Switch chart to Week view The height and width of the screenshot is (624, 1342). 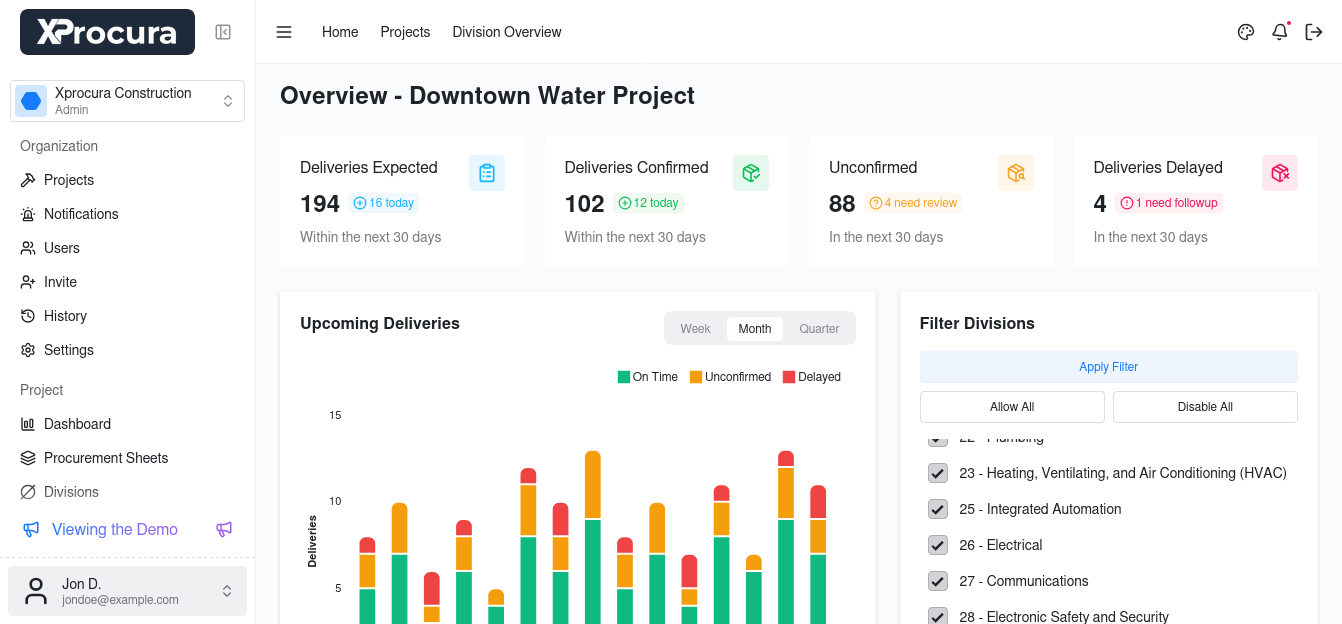(x=695, y=329)
